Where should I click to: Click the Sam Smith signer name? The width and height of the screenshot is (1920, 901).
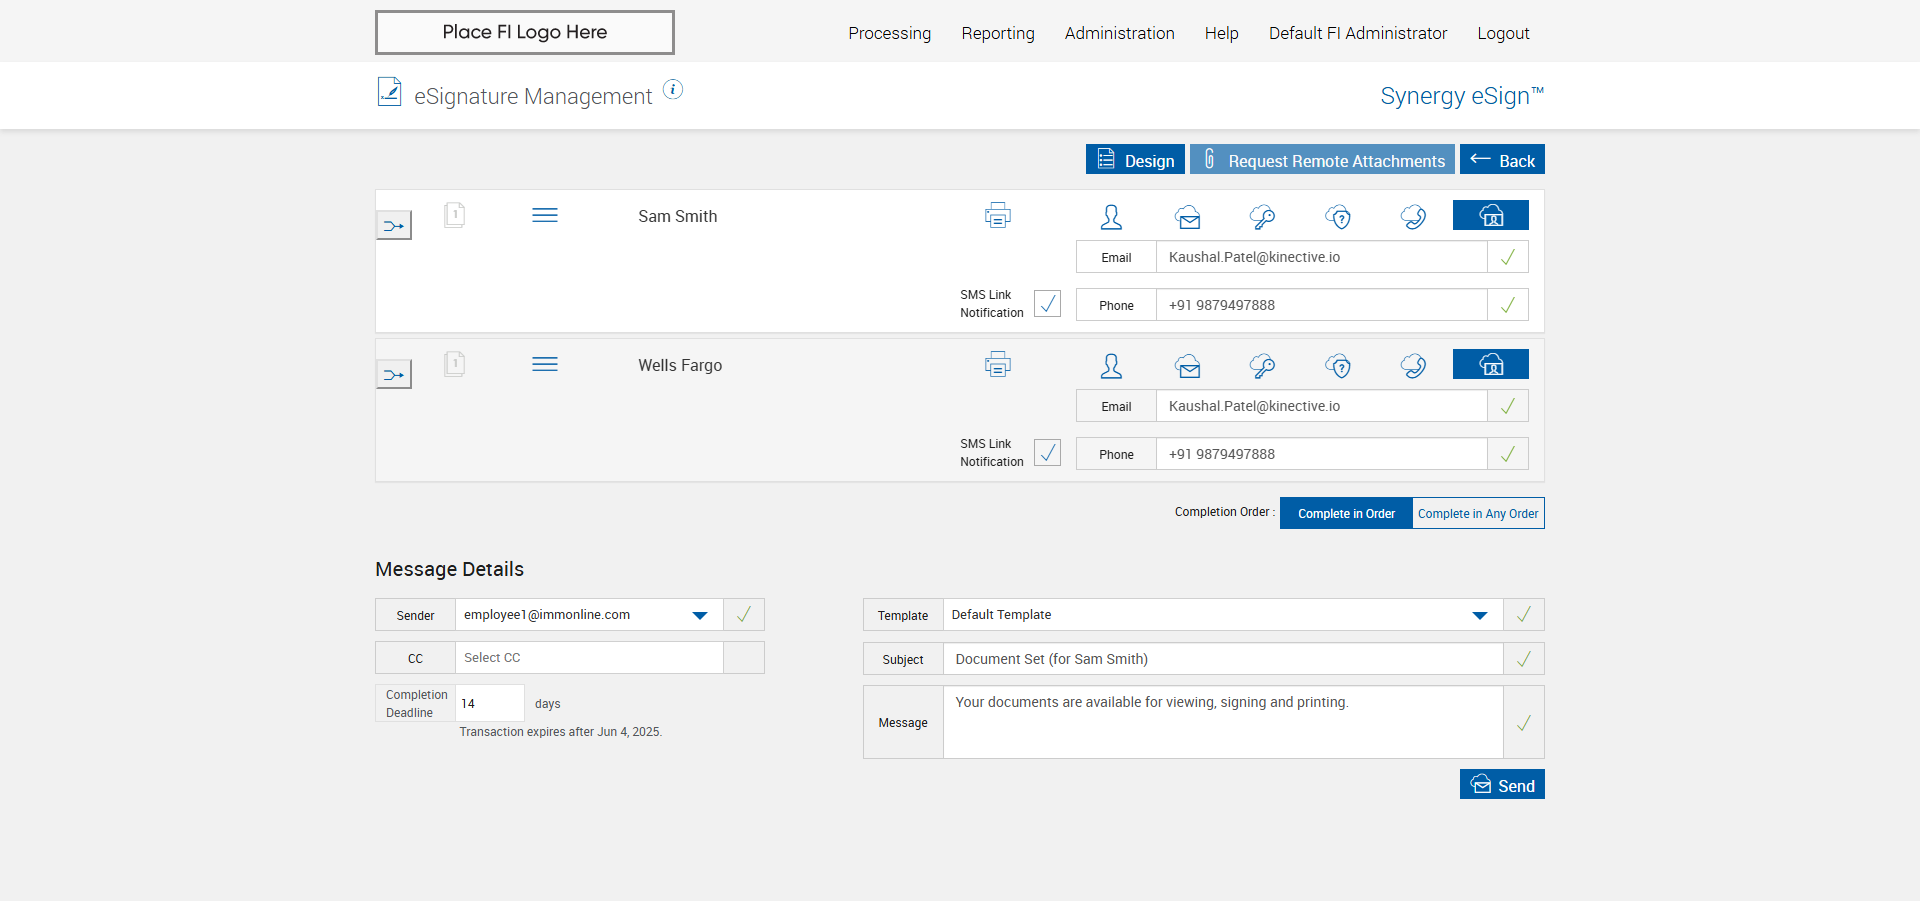click(x=678, y=216)
